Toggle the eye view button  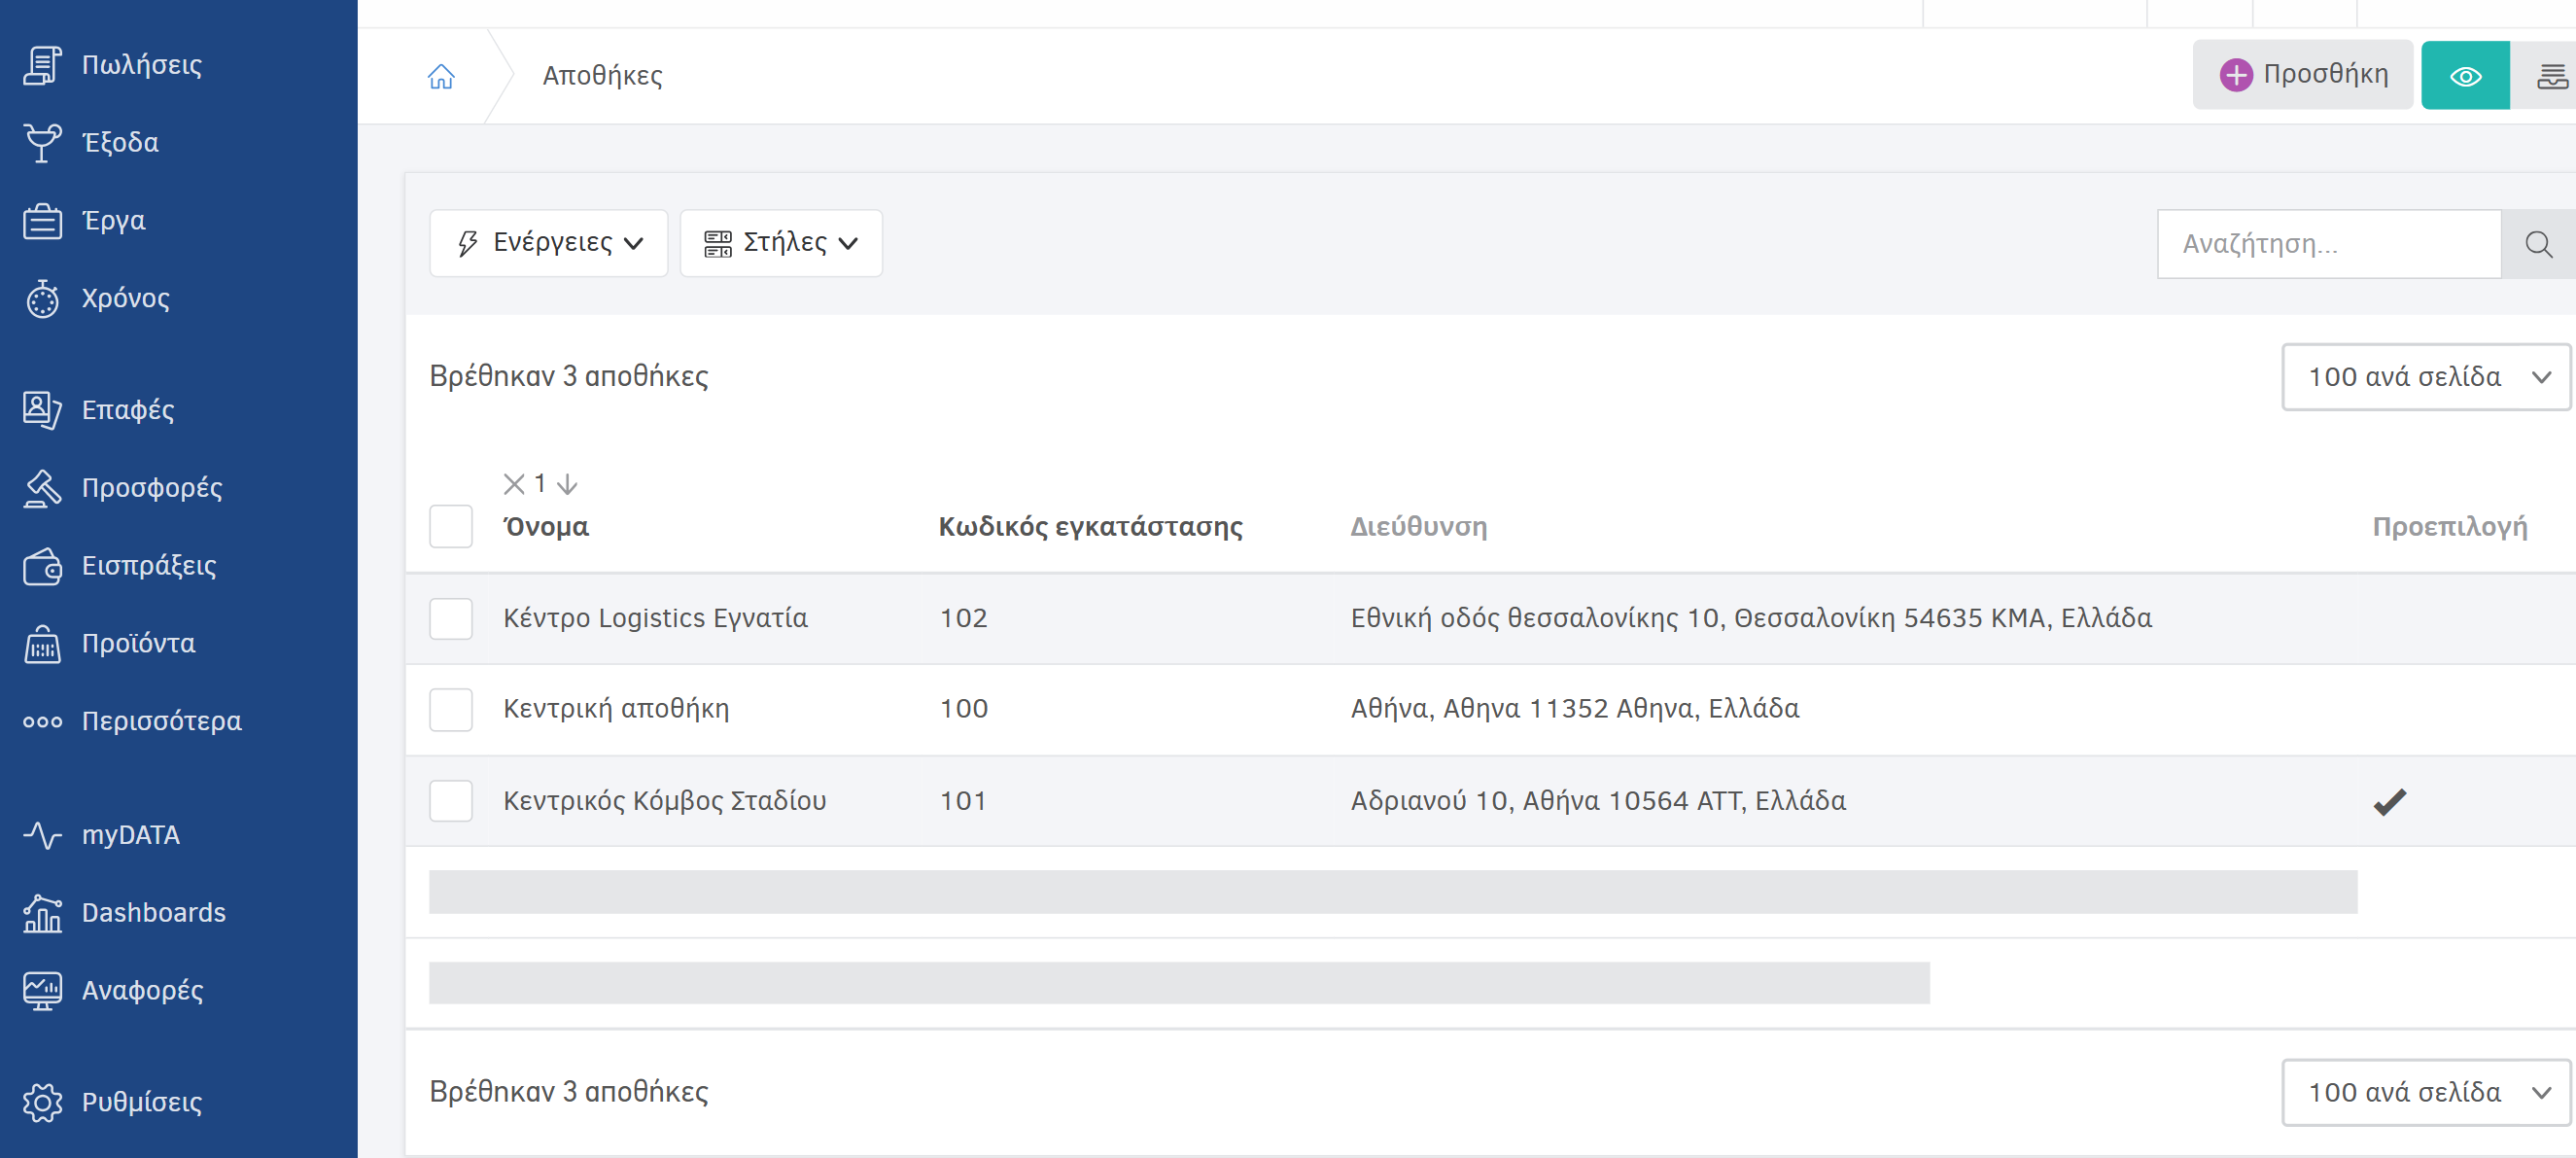click(x=2464, y=76)
